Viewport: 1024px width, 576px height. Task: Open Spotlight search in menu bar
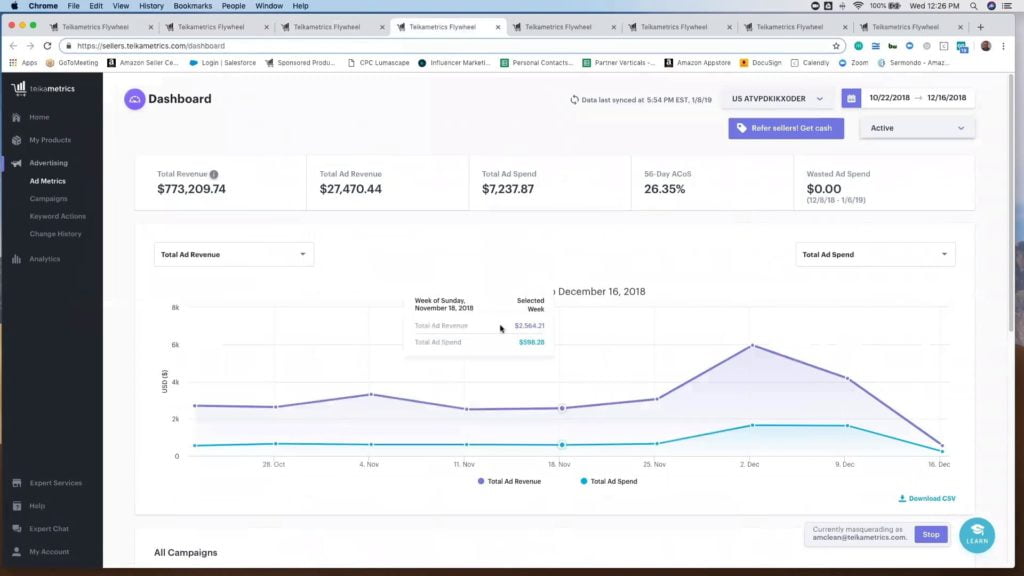click(x=974, y=6)
